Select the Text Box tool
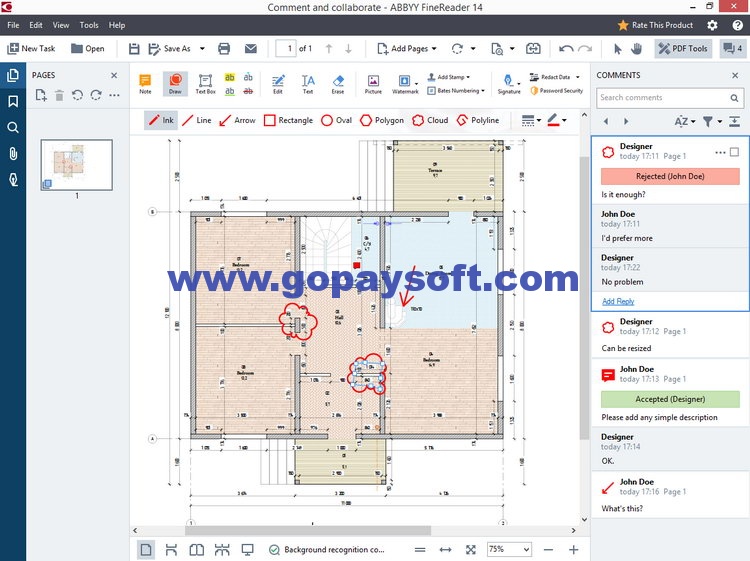Viewport: 750px width, 561px height. click(205, 84)
